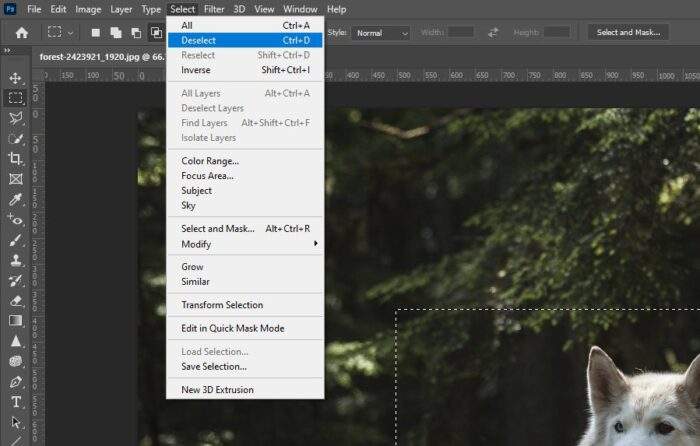
Task: Select the Path Selection tool
Action: [16, 422]
